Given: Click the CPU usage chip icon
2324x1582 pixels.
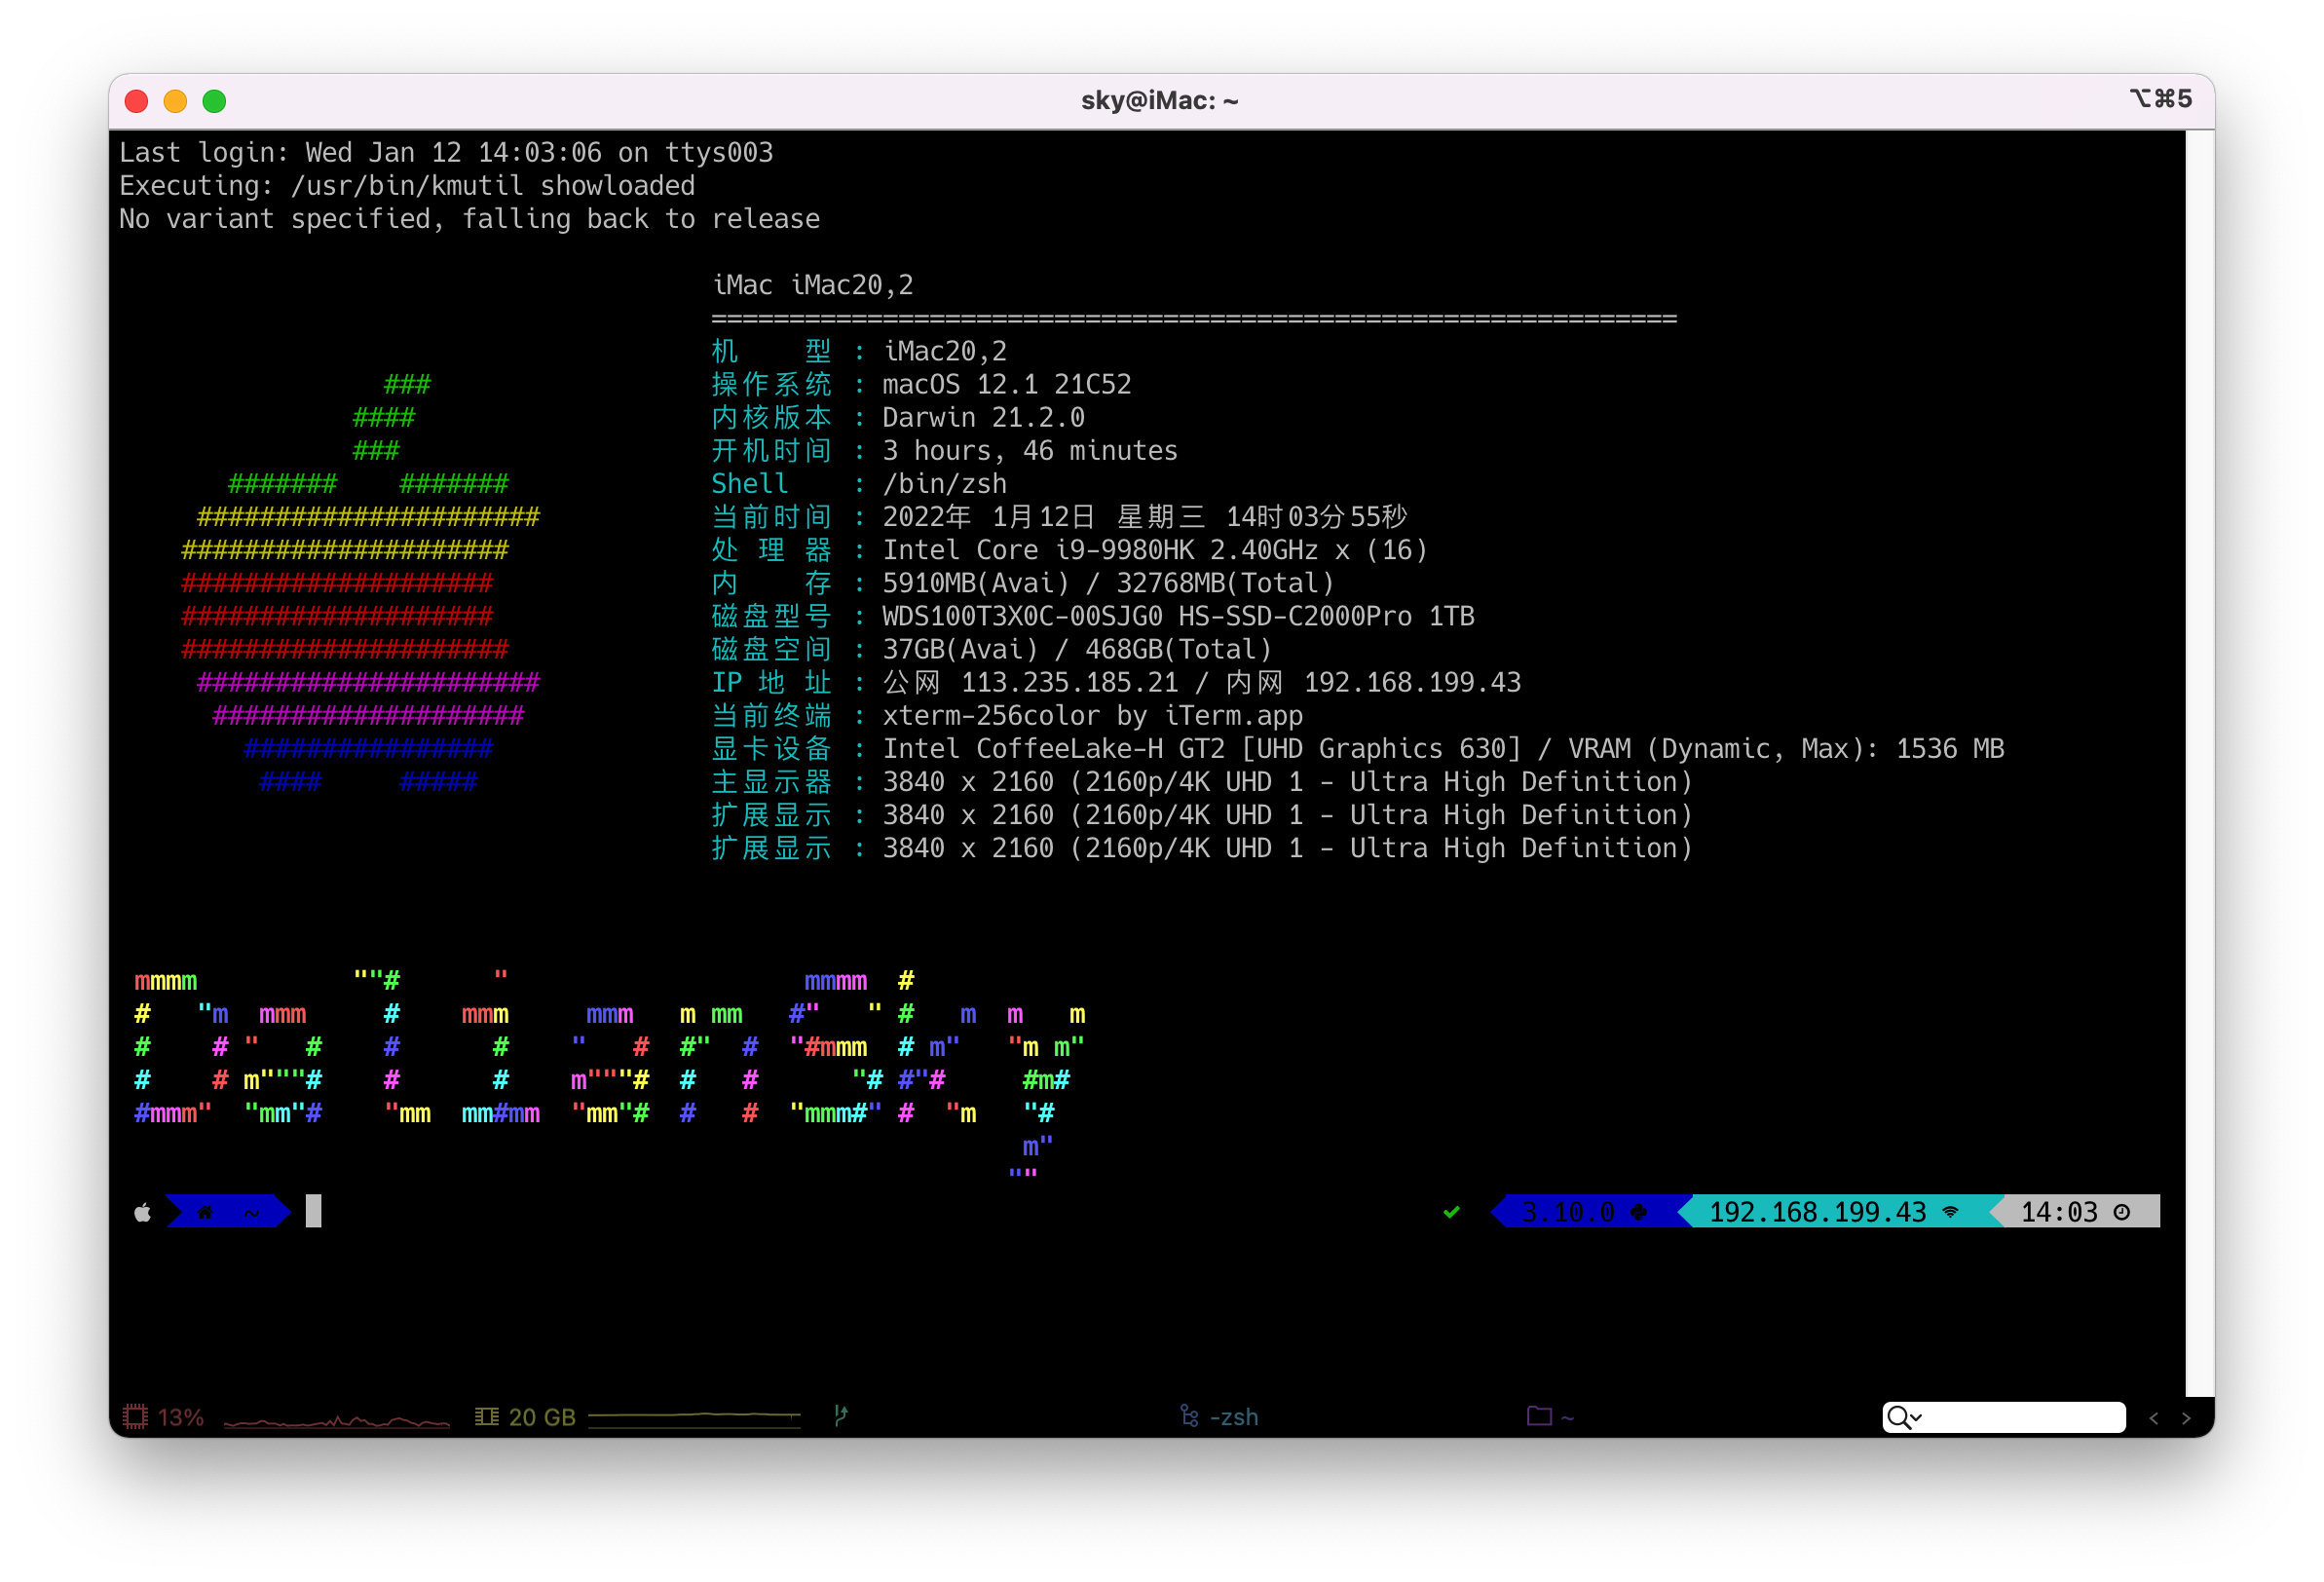Looking at the screenshot, I should click(135, 1416).
